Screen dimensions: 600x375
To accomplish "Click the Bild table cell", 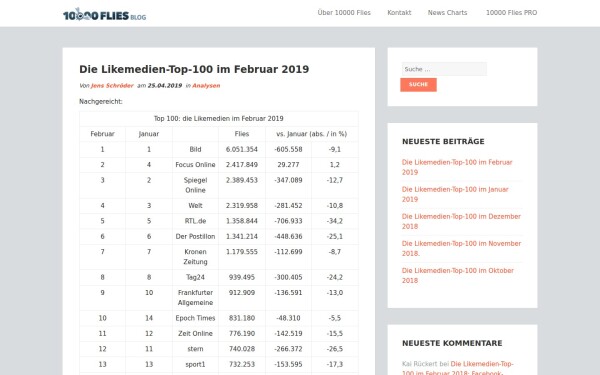I will [195, 150].
